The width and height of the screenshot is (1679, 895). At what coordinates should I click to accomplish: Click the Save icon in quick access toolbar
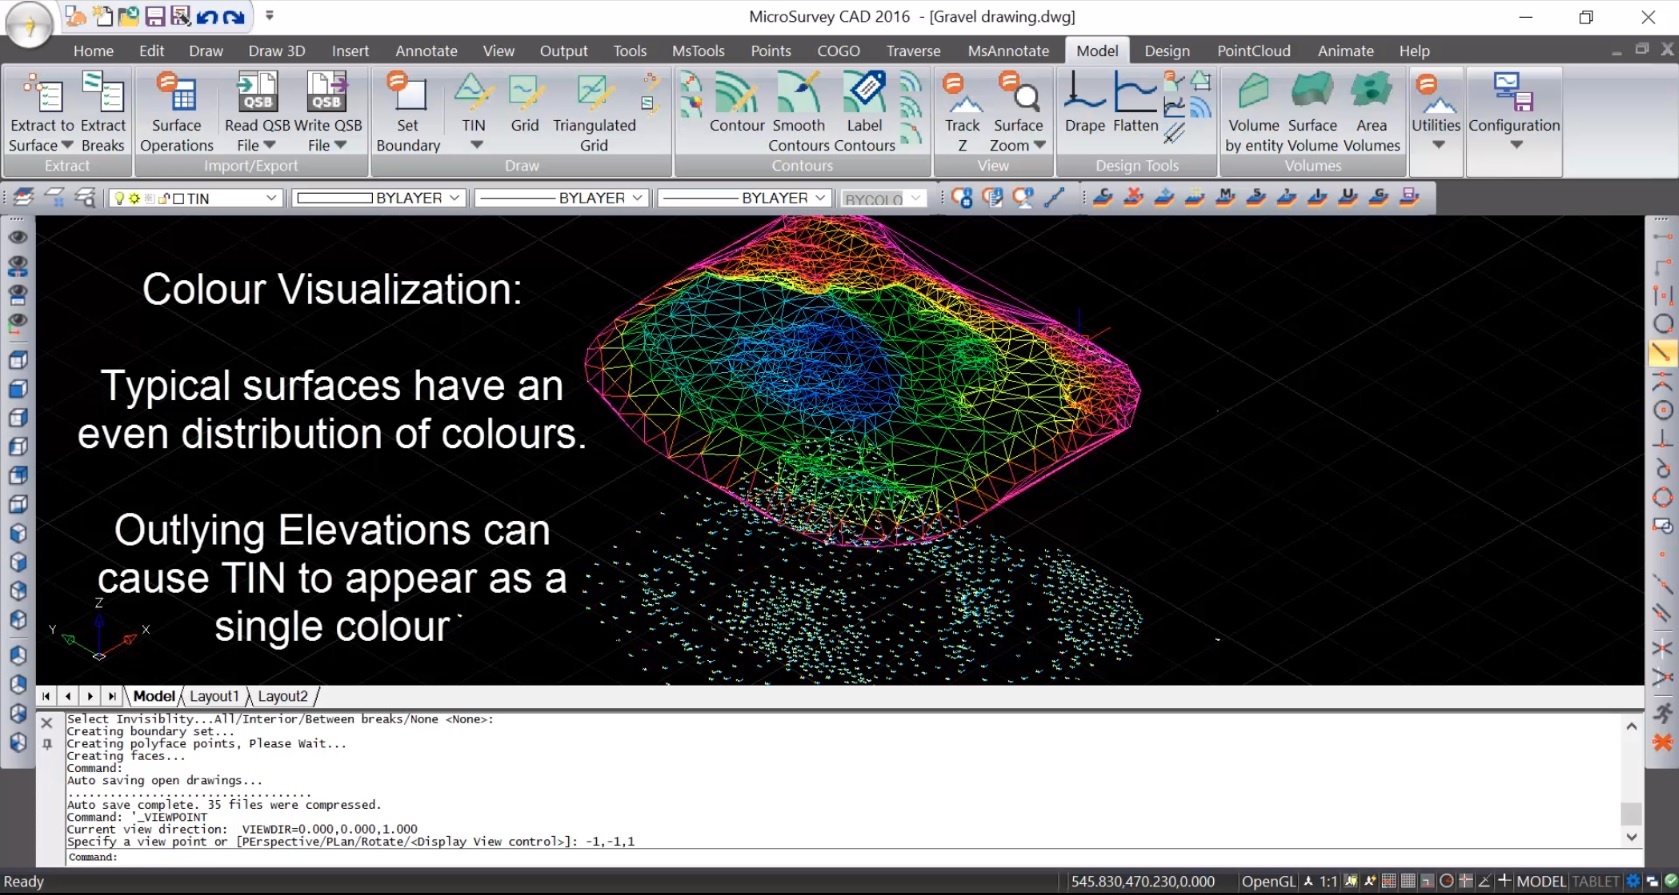pos(155,16)
